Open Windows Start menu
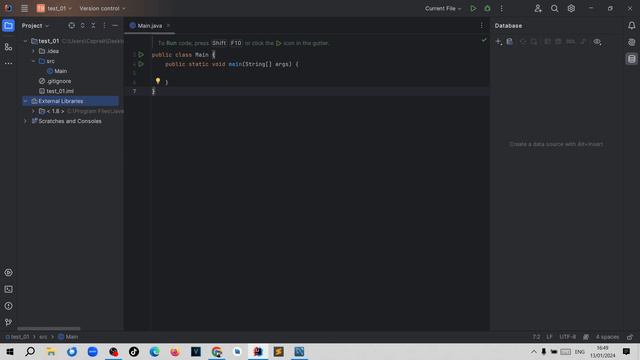This screenshot has height=360, width=640. (x=10, y=351)
